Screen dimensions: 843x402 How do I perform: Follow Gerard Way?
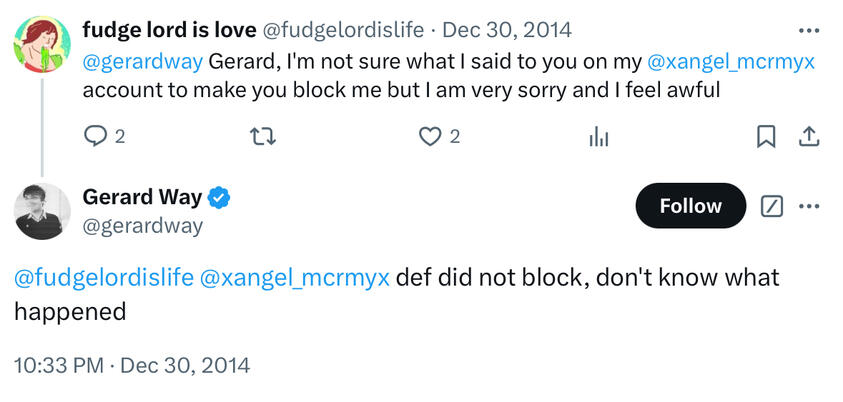pyautogui.click(x=690, y=206)
